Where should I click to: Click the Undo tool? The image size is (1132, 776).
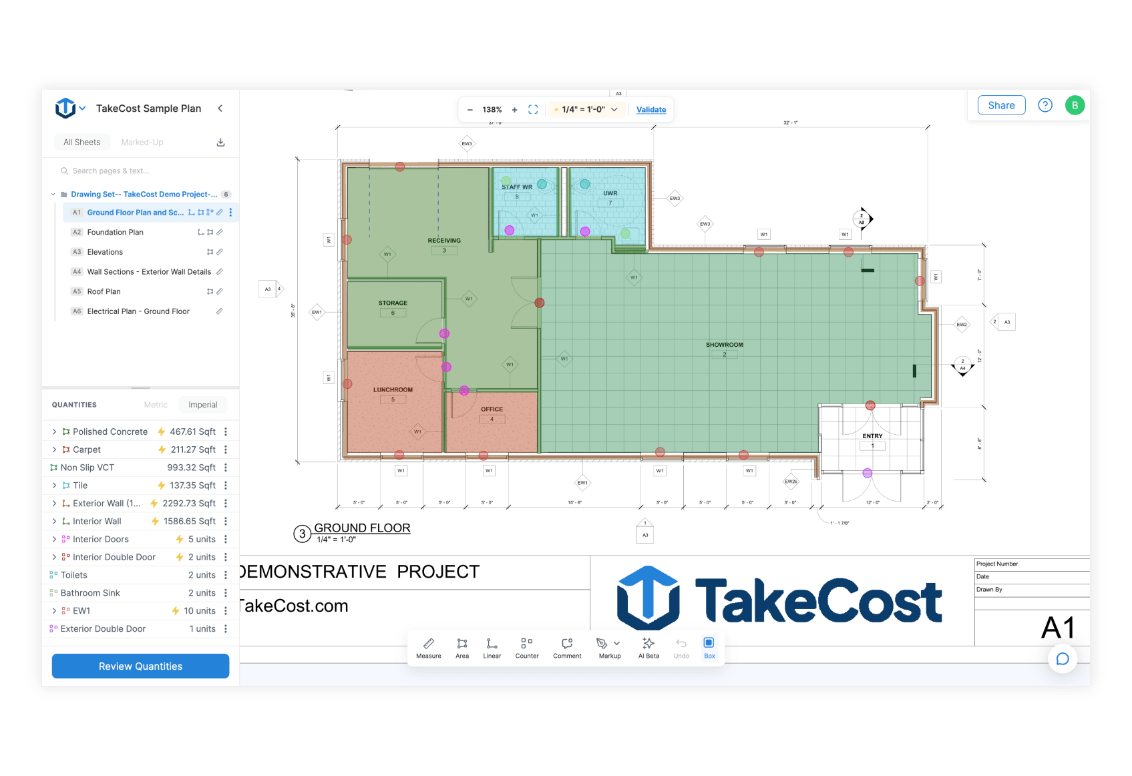tap(681, 648)
